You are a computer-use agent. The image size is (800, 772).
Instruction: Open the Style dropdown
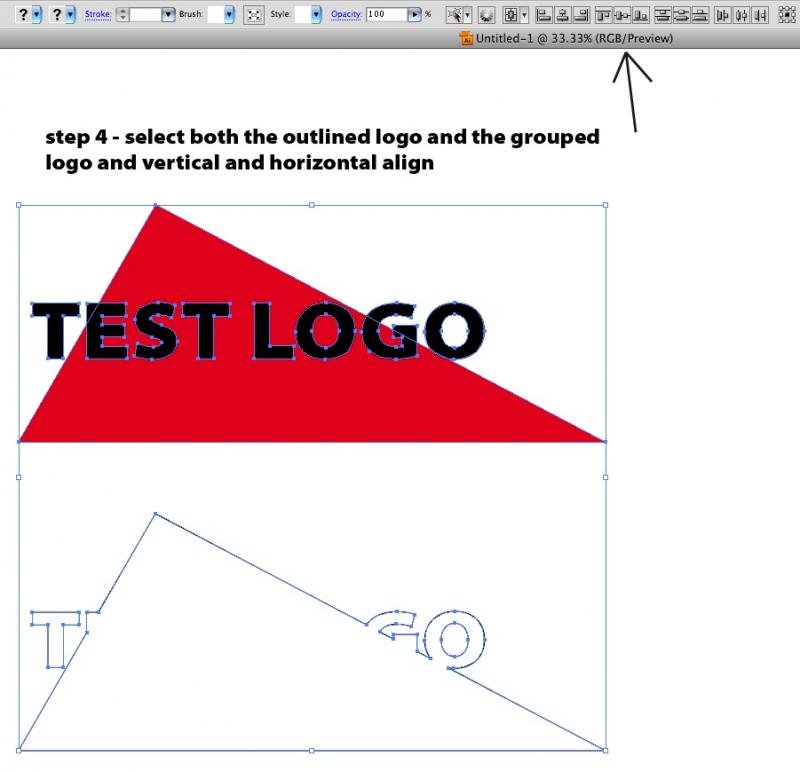(x=316, y=14)
